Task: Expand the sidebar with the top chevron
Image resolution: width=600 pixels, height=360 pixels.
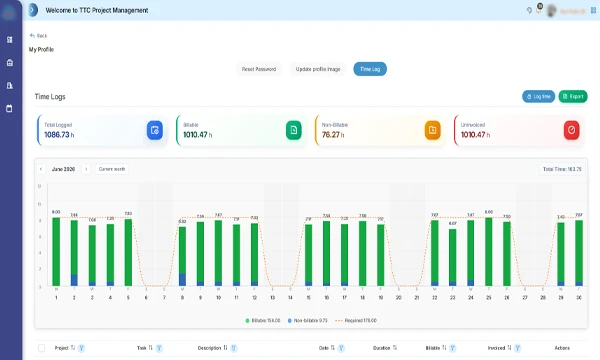Action: (33, 10)
